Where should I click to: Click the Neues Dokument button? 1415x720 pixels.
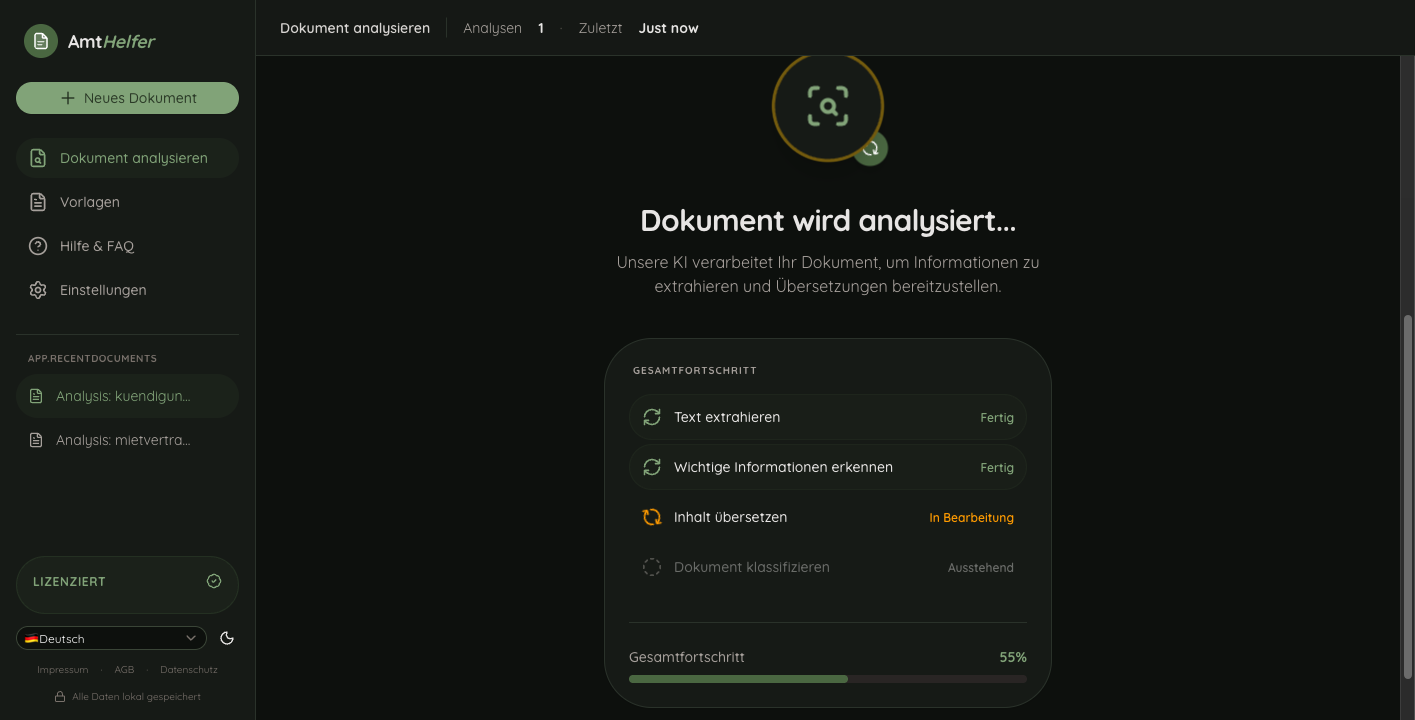click(x=127, y=98)
